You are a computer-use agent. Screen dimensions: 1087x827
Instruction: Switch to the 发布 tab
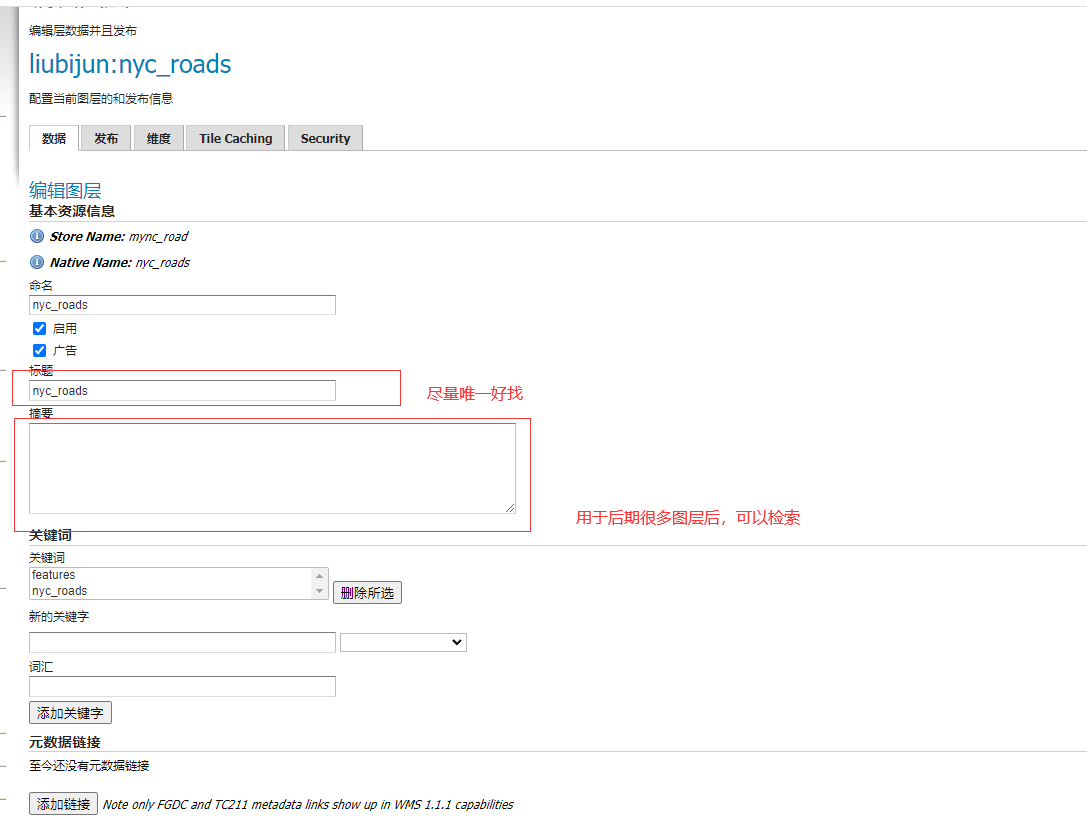point(106,139)
